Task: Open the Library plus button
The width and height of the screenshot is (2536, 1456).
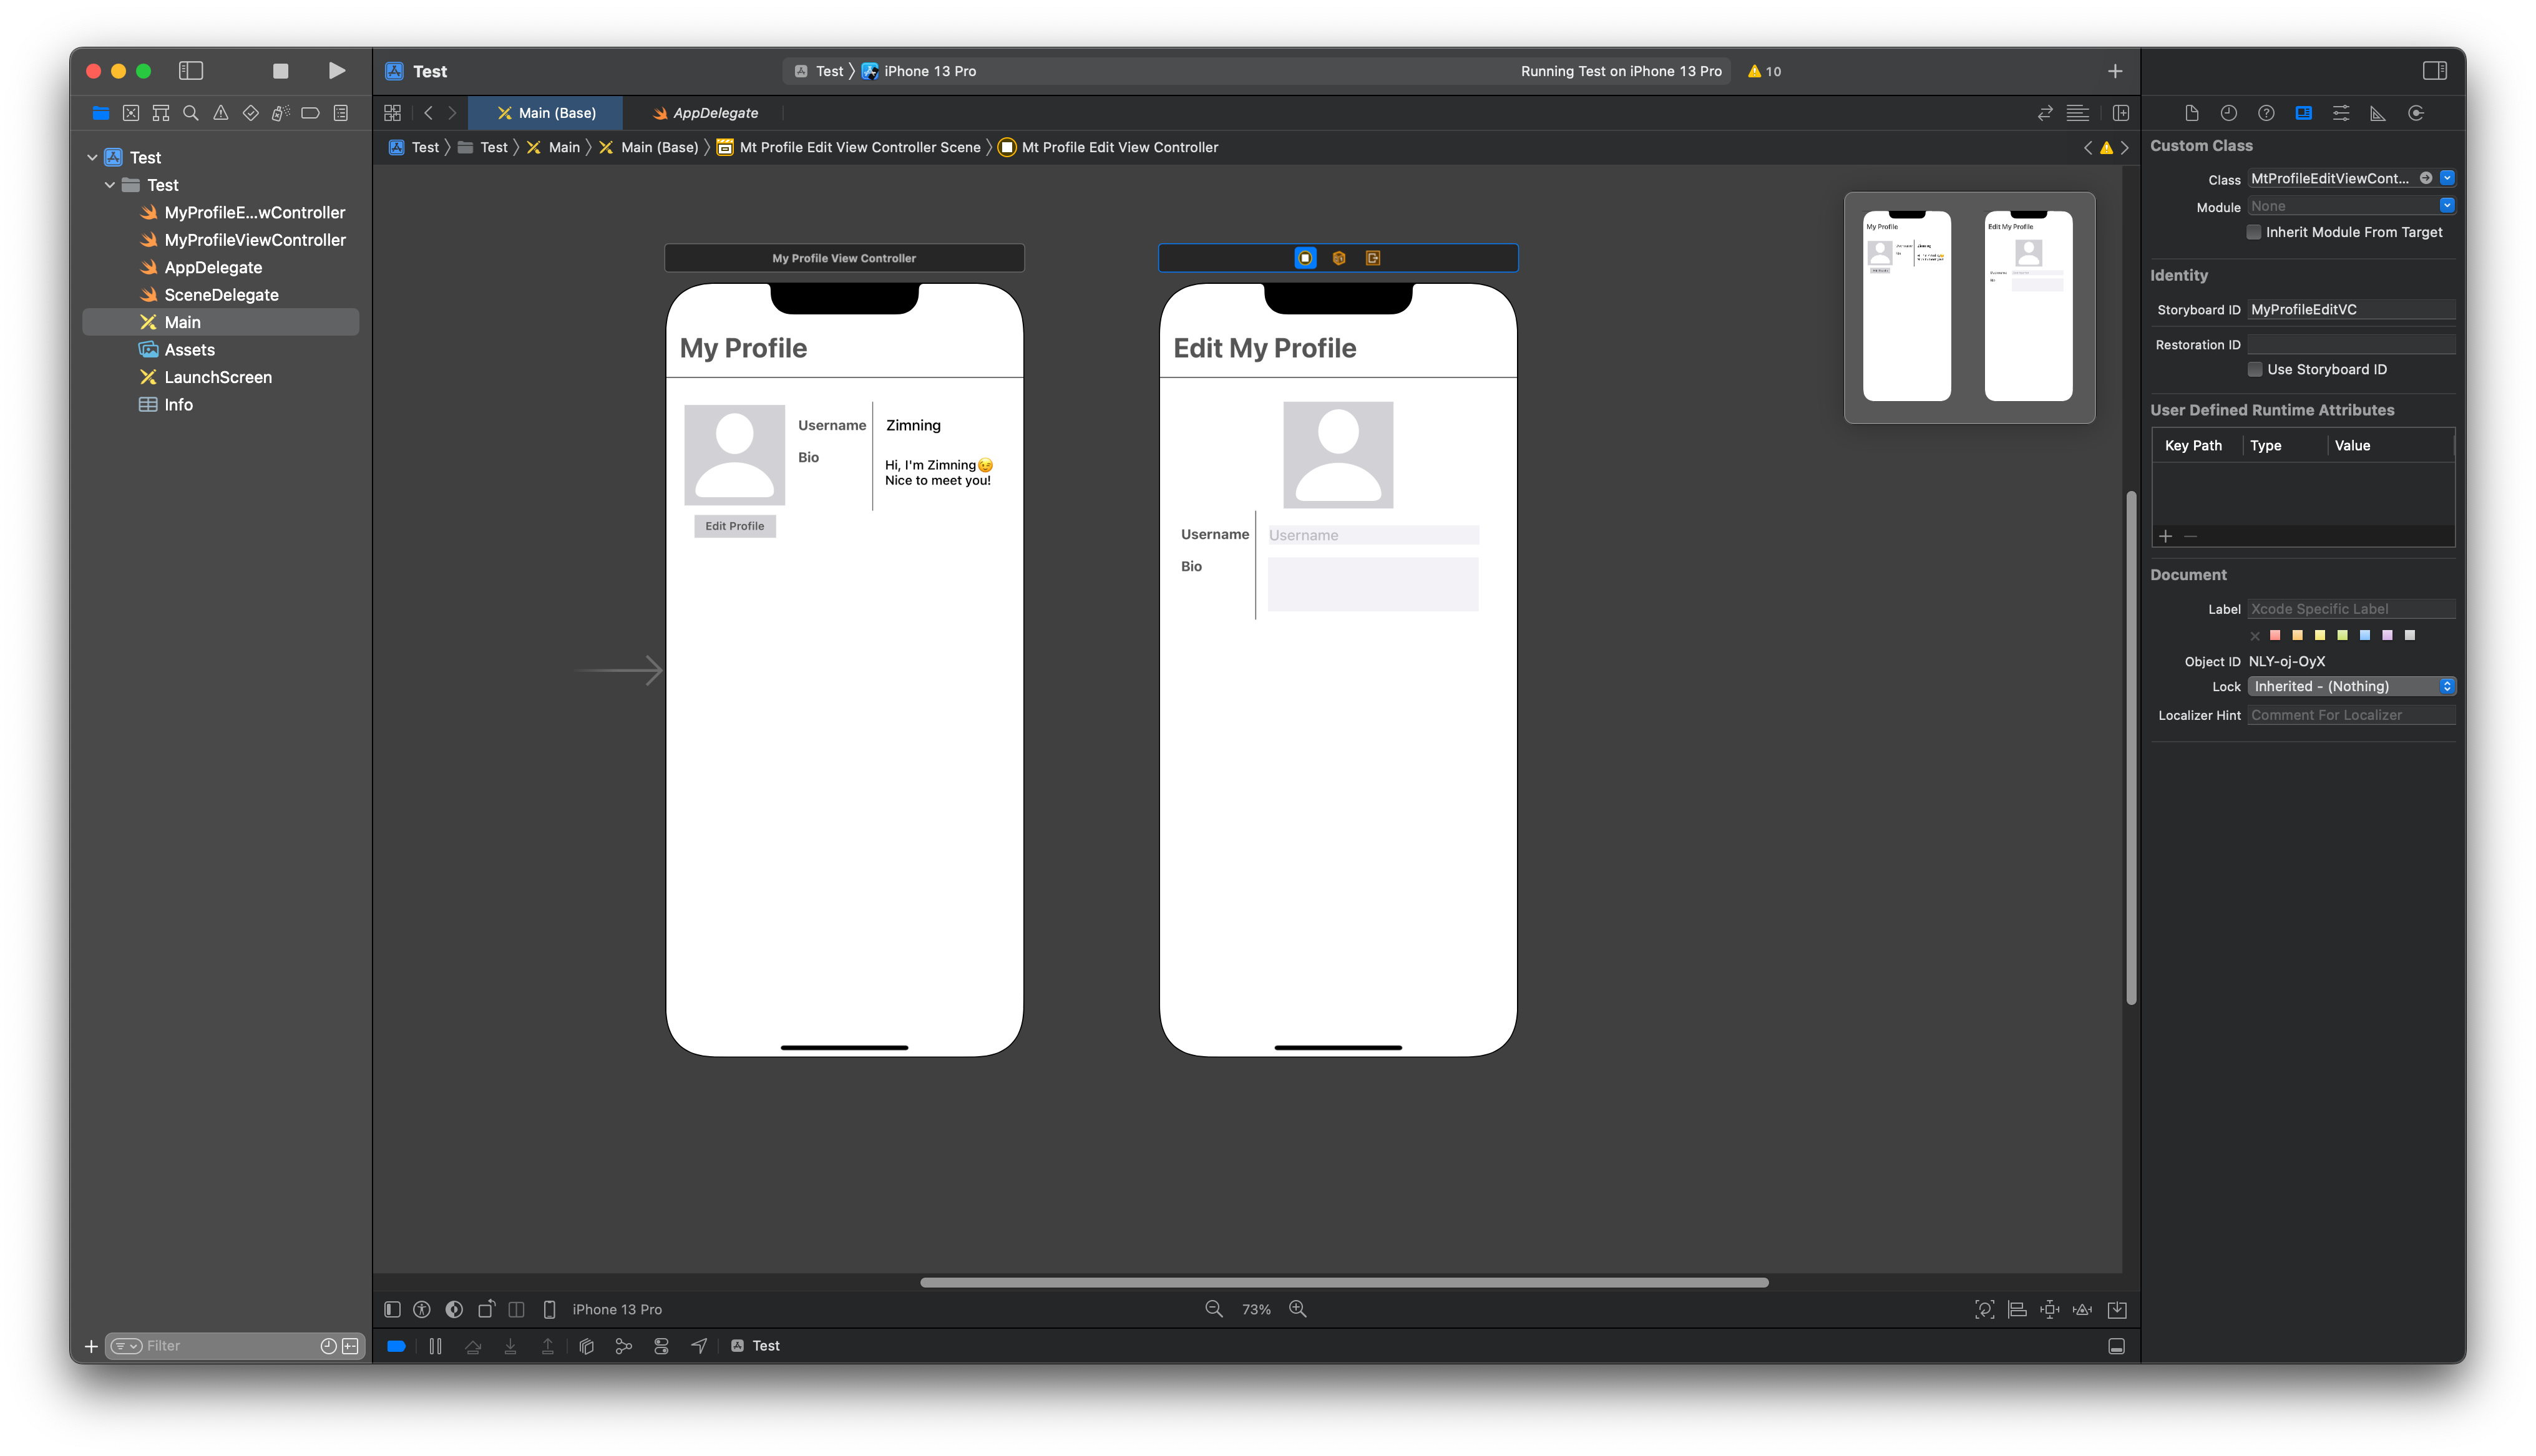Action: [2115, 71]
